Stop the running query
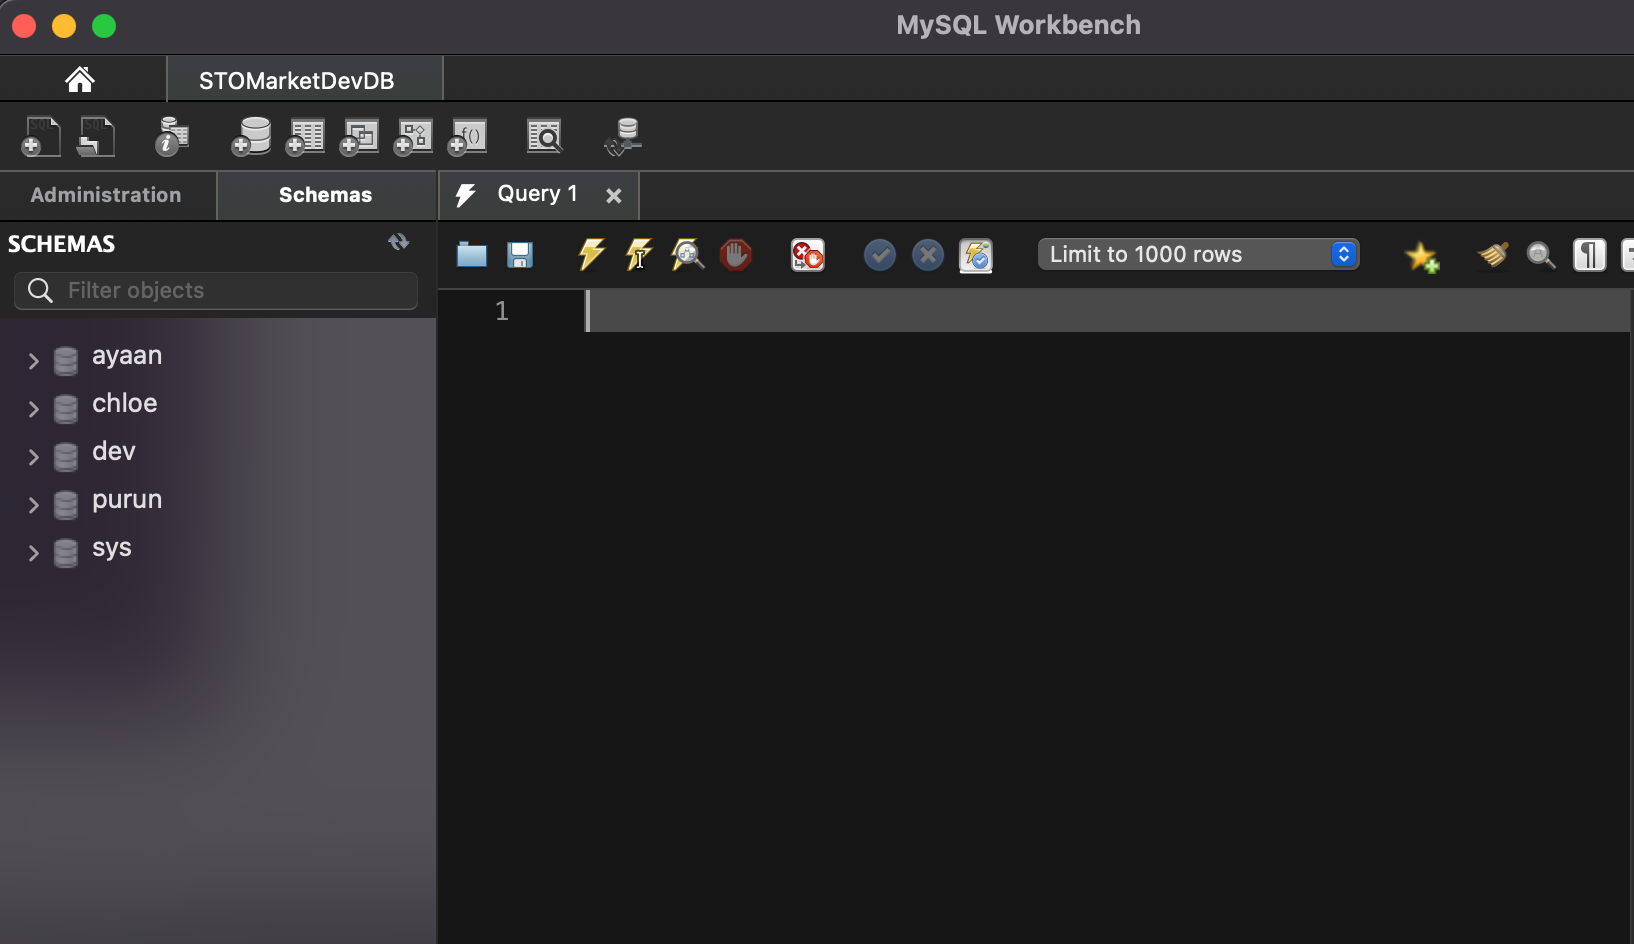1634x944 pixels. (736, 255)
